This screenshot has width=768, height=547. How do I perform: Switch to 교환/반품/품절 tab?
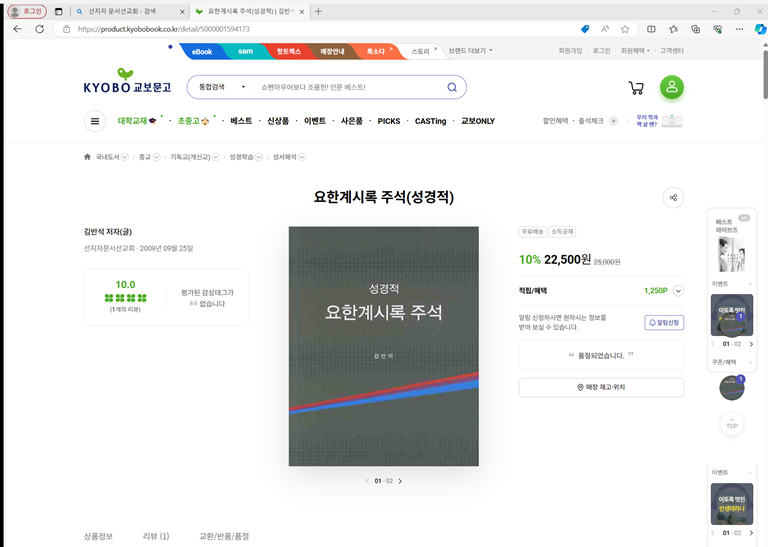pyautogui.click(x=224, y=536)
